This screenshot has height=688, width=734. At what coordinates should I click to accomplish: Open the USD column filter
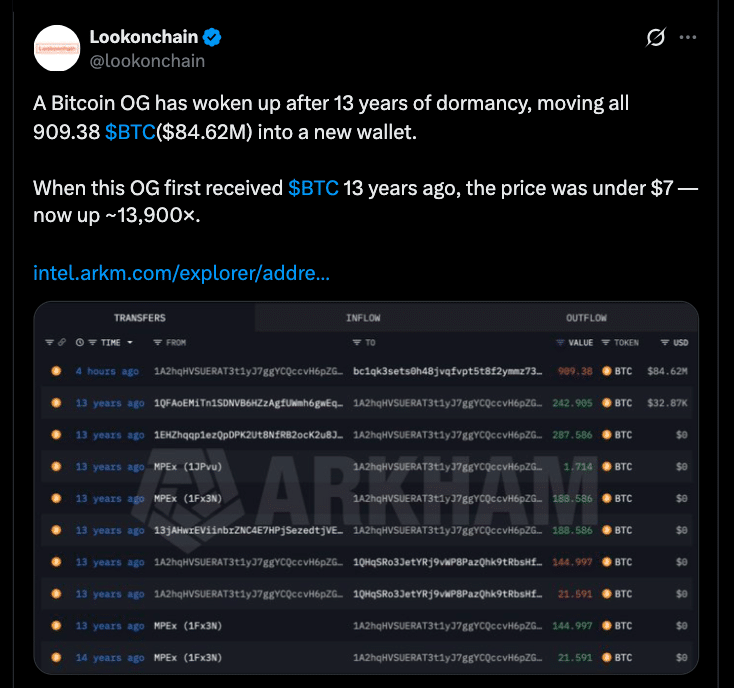[x=664, y=343]
